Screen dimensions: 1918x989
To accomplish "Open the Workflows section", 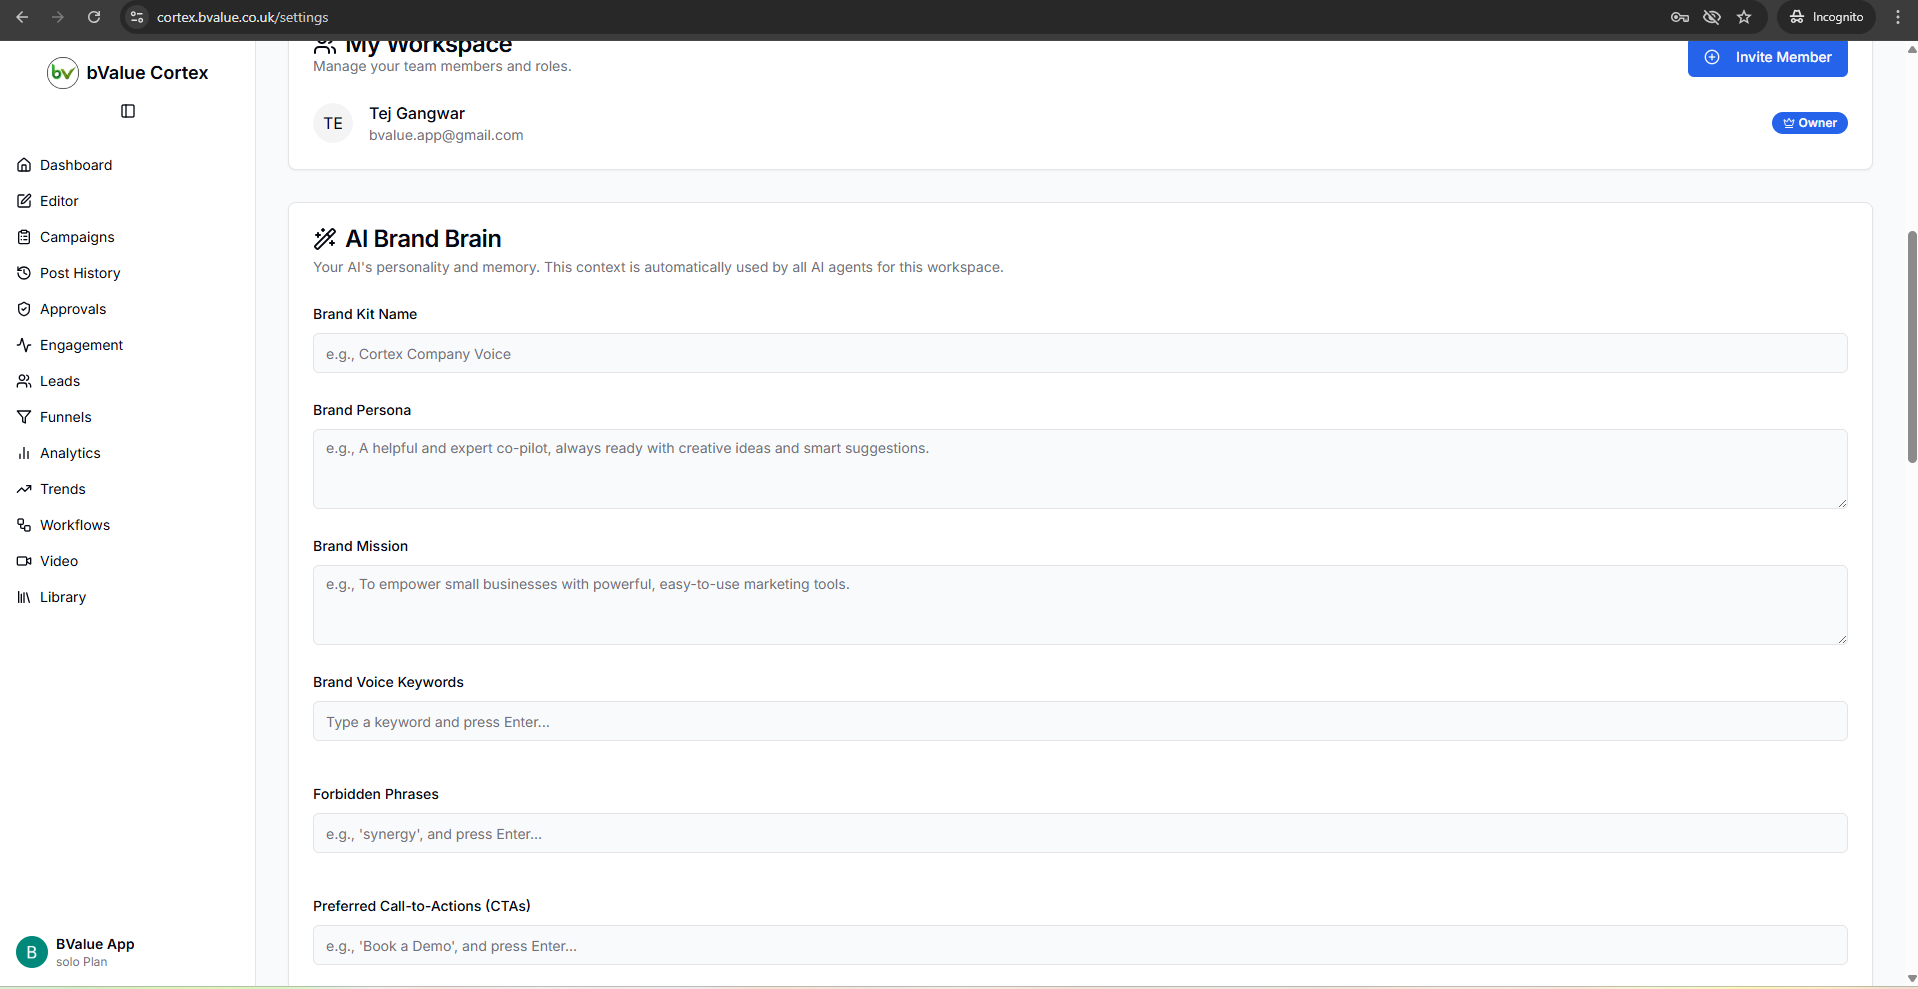I will coord(74,525).
